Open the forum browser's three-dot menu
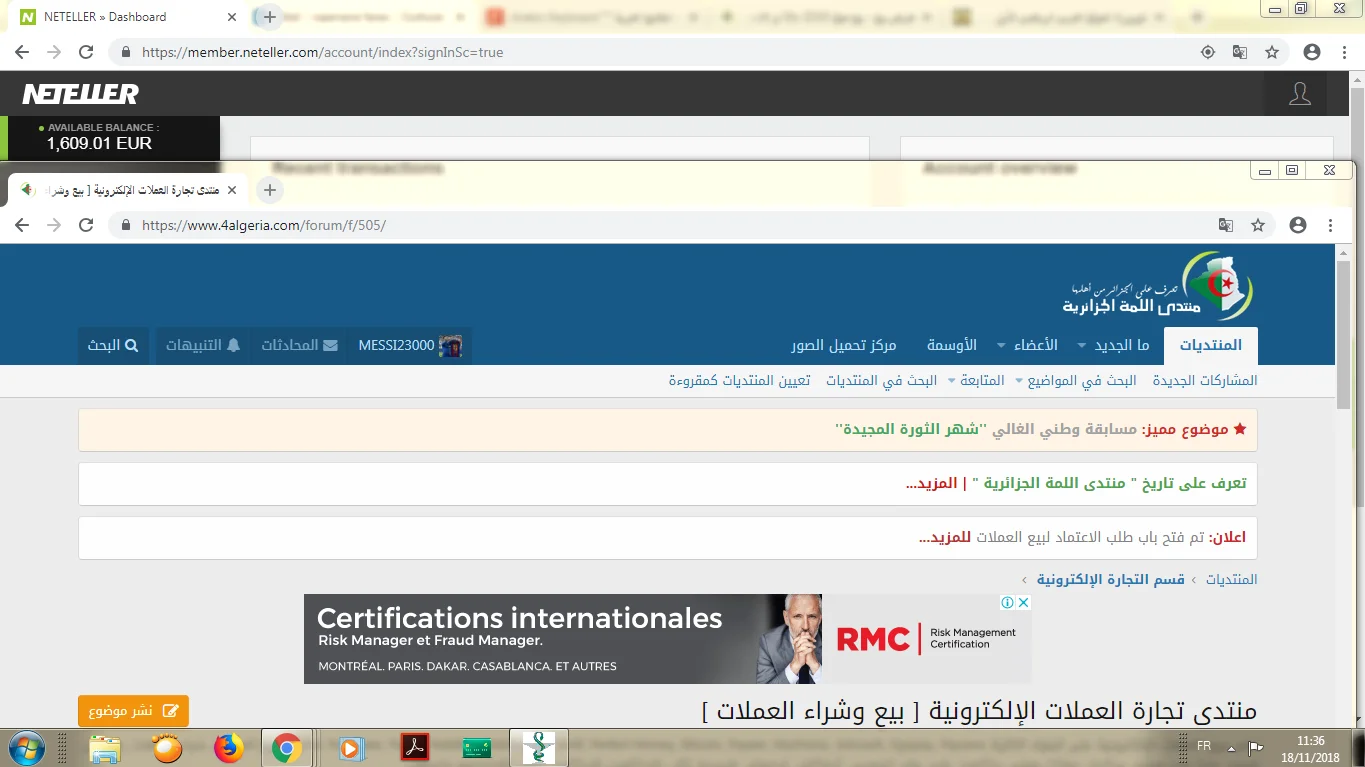This screenshot has width=1365, height=767. 1331,226
